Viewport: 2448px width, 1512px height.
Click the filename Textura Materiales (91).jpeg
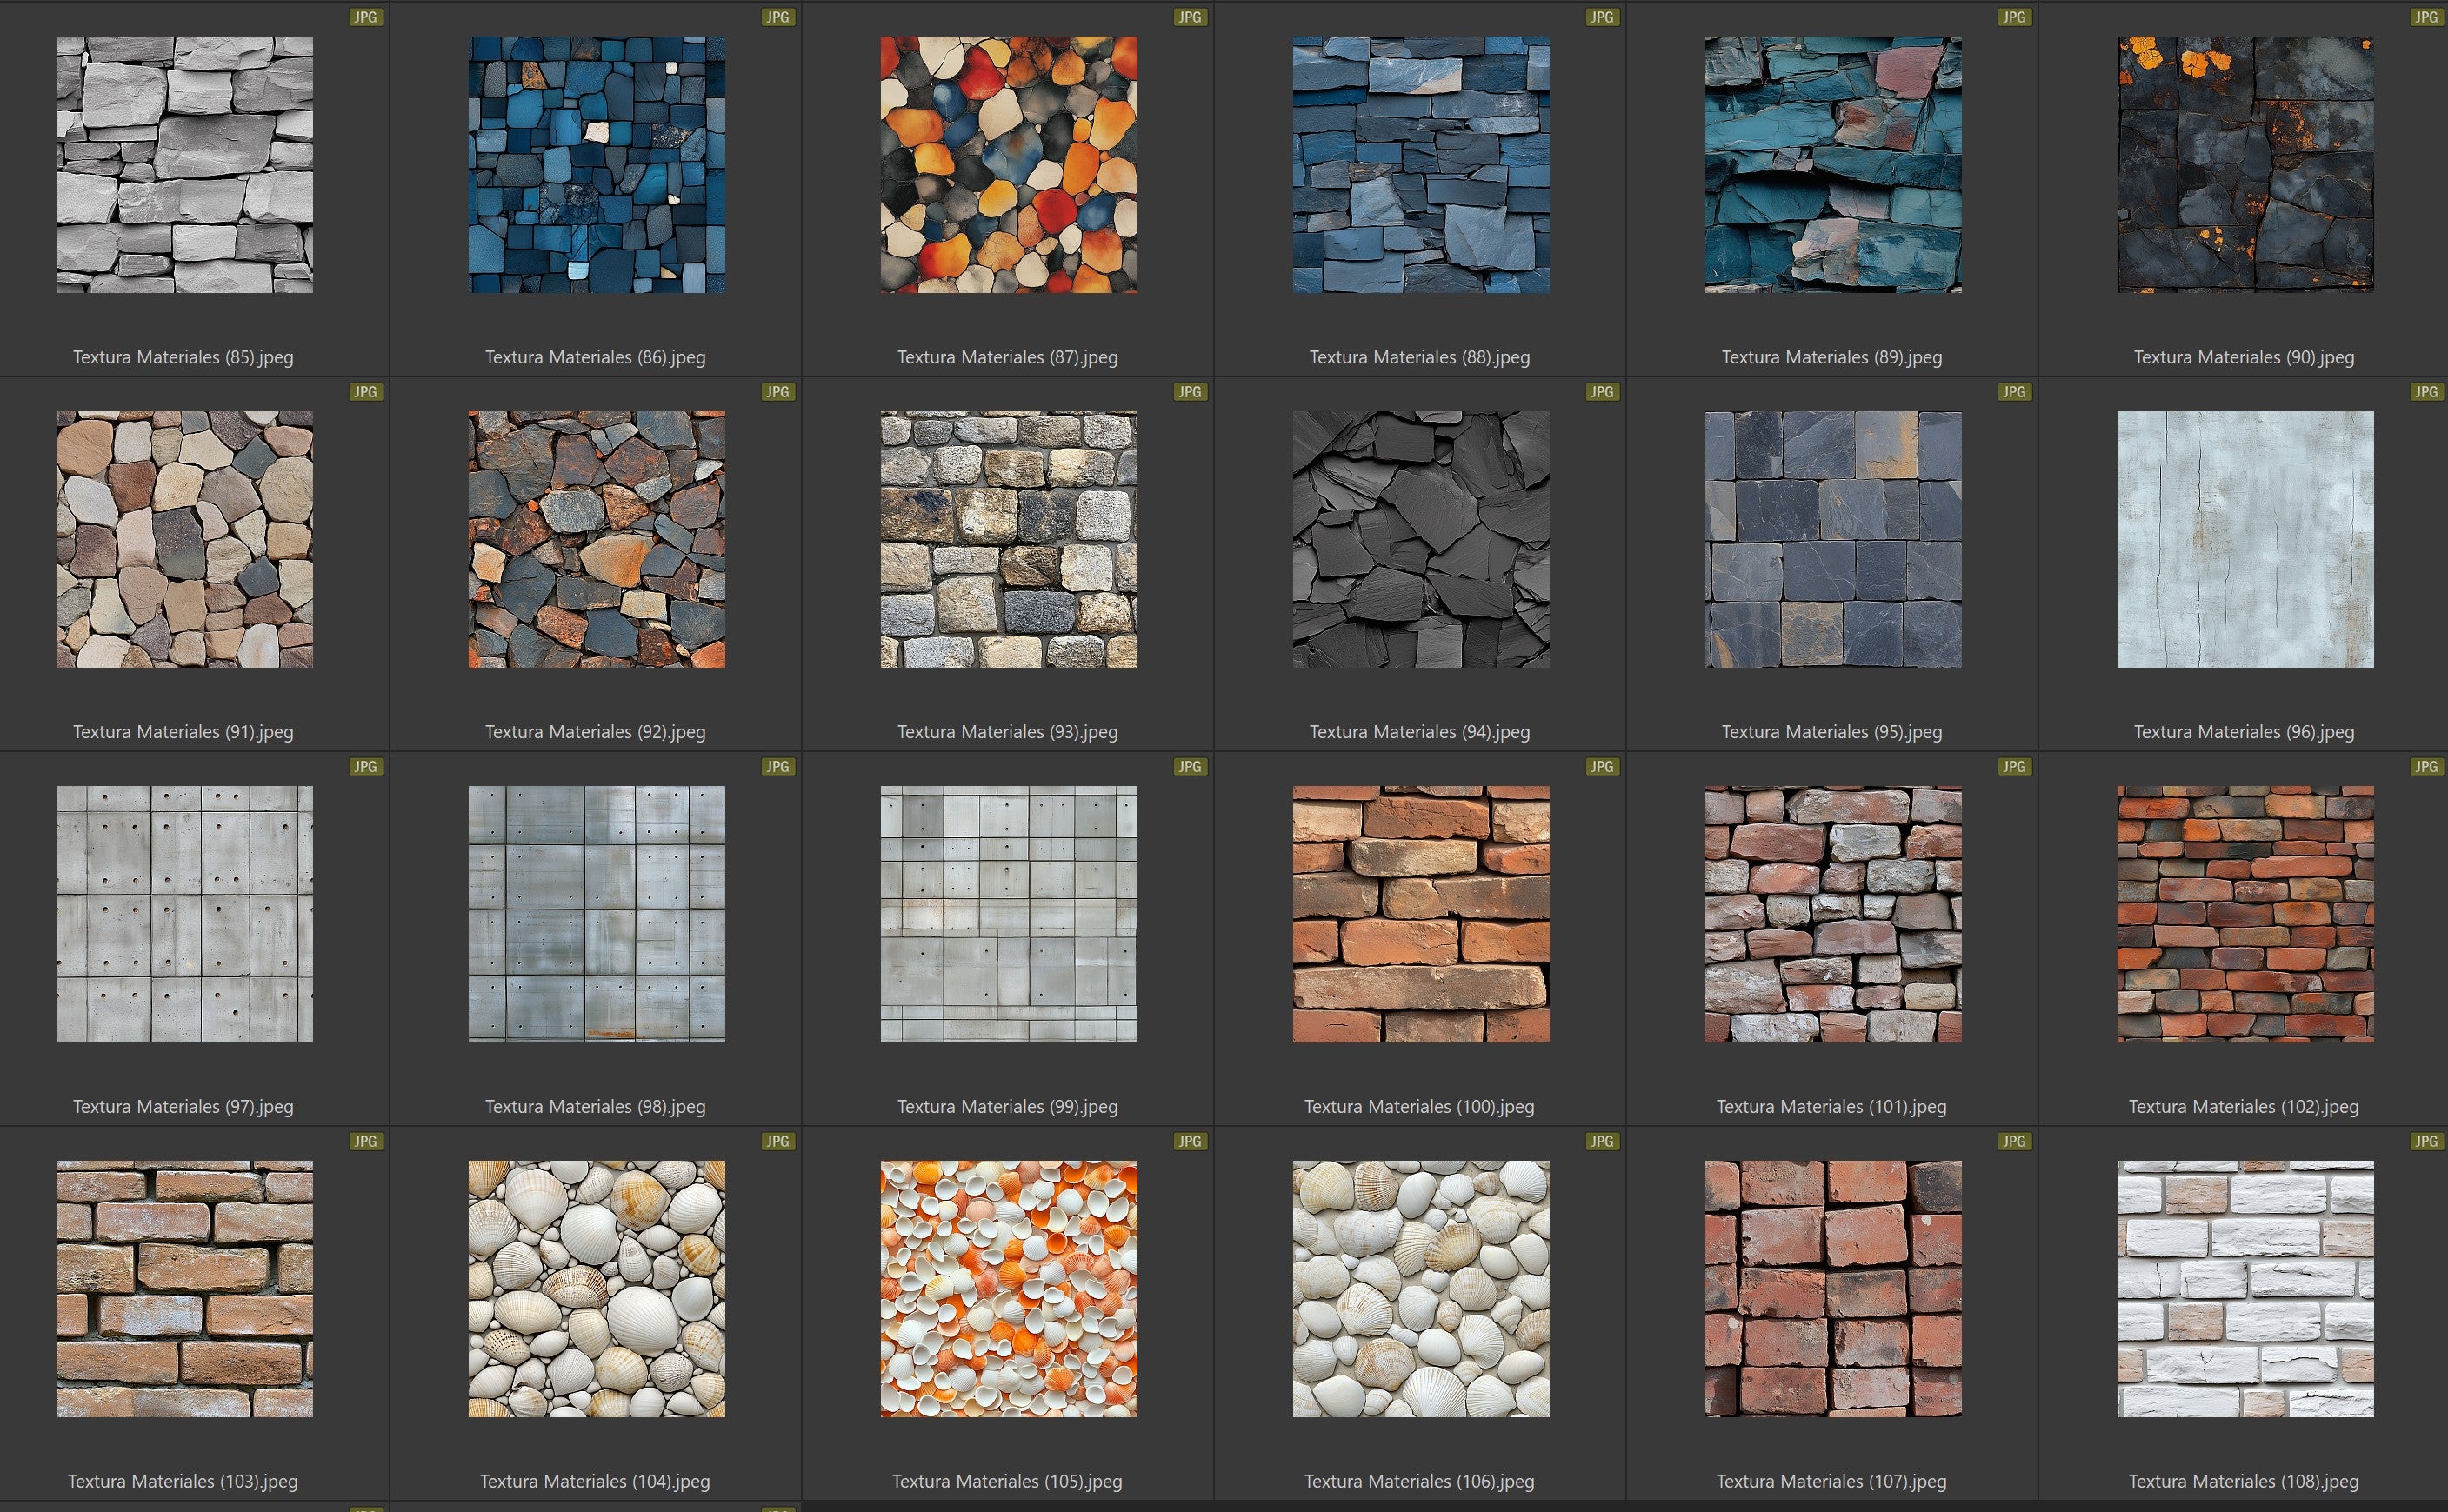[183, 732]
